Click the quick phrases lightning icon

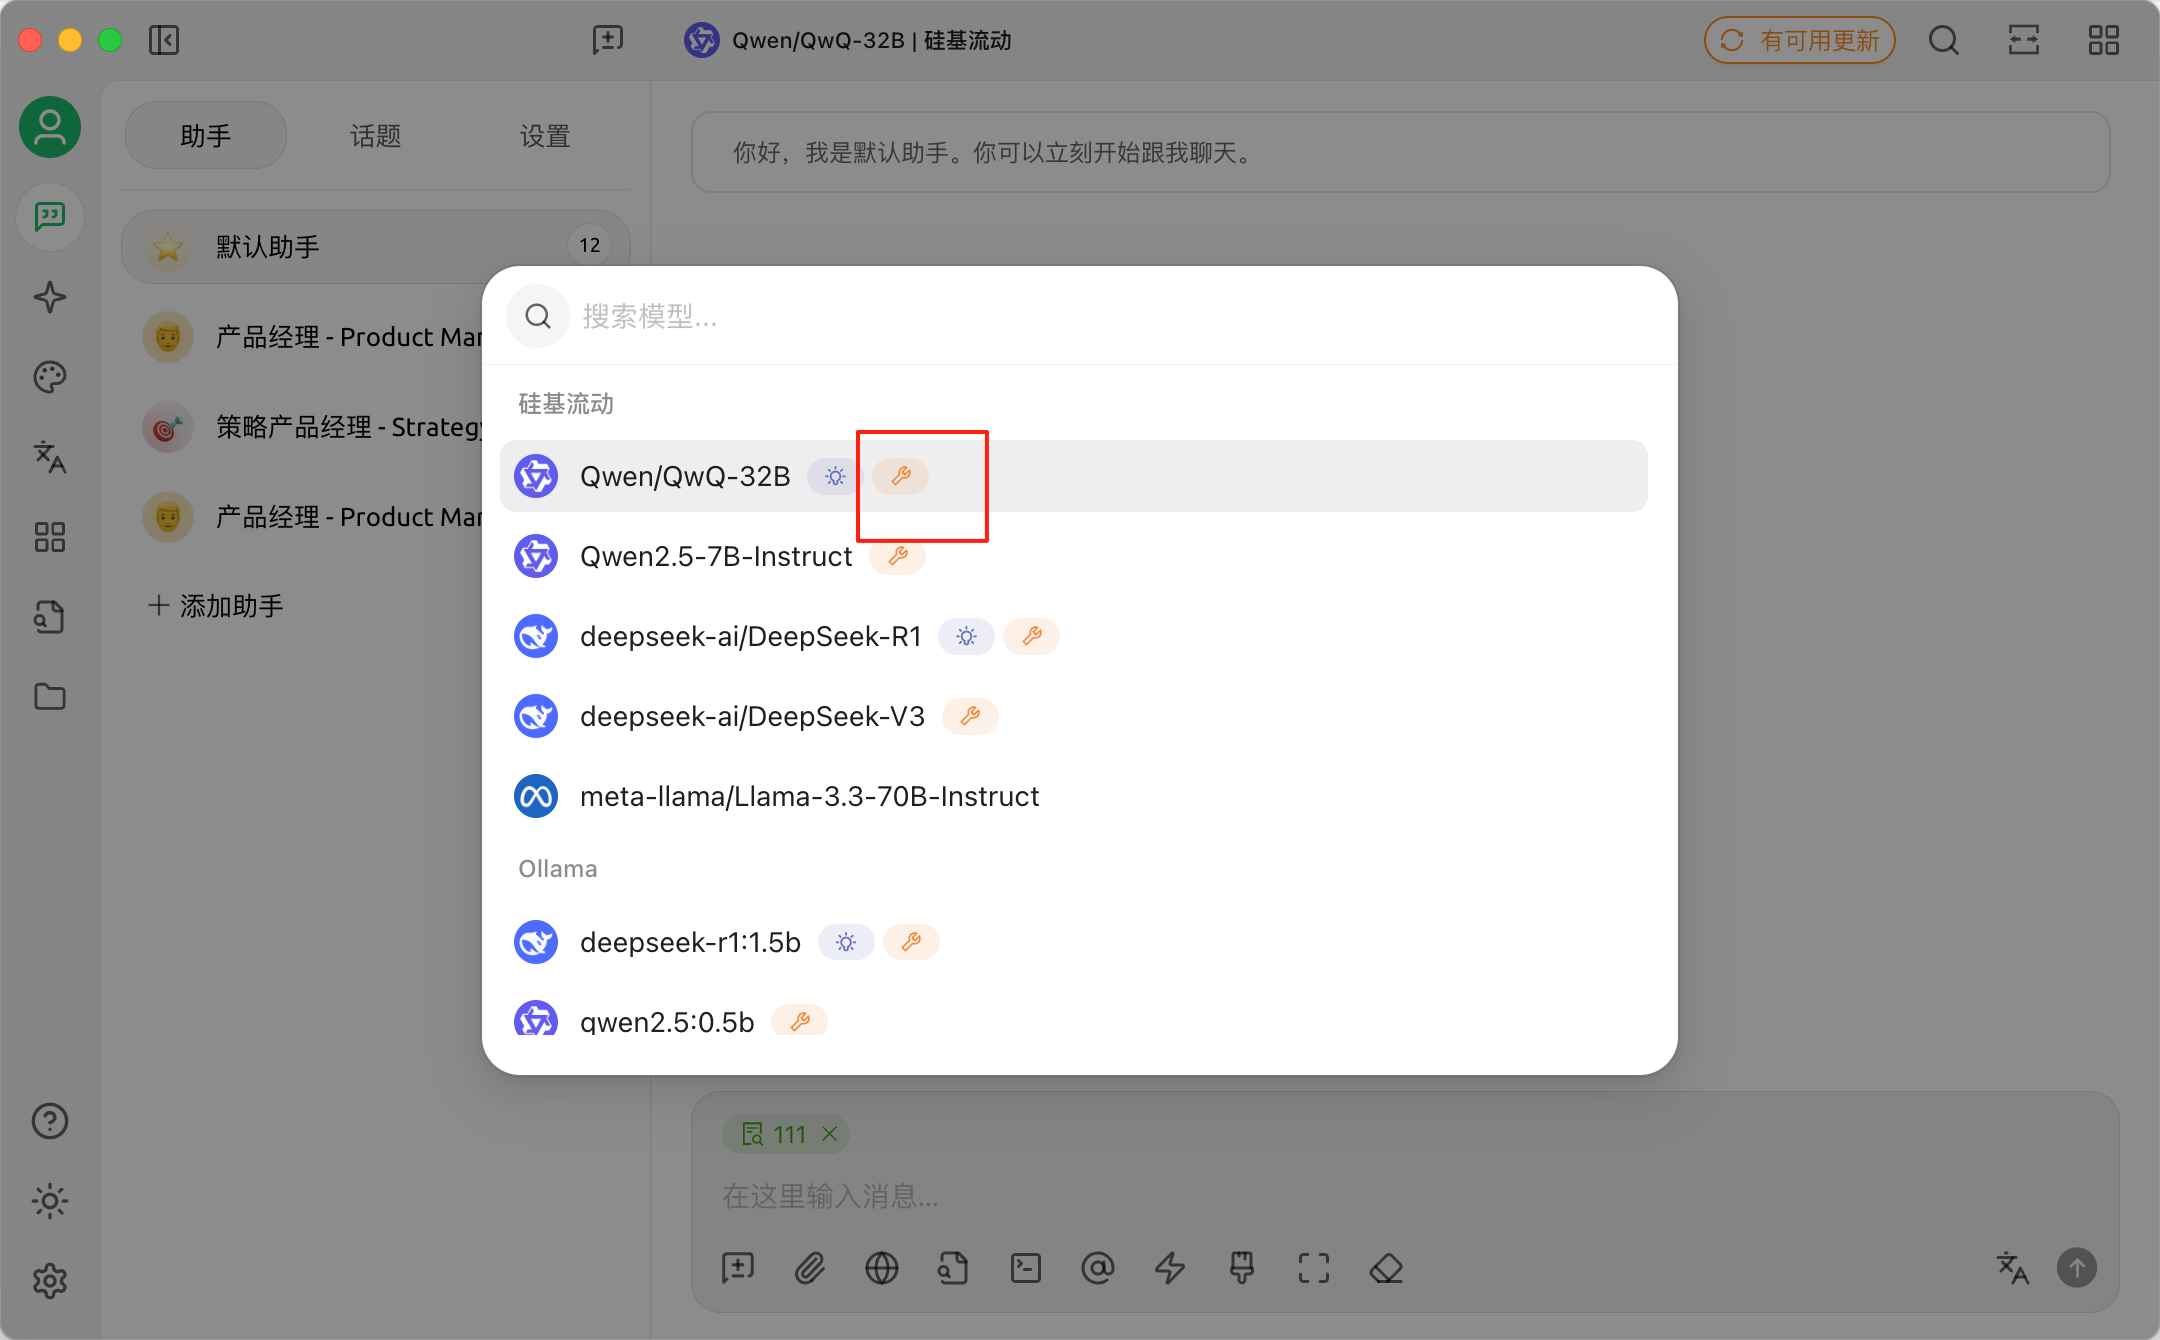(1170, 1268)
